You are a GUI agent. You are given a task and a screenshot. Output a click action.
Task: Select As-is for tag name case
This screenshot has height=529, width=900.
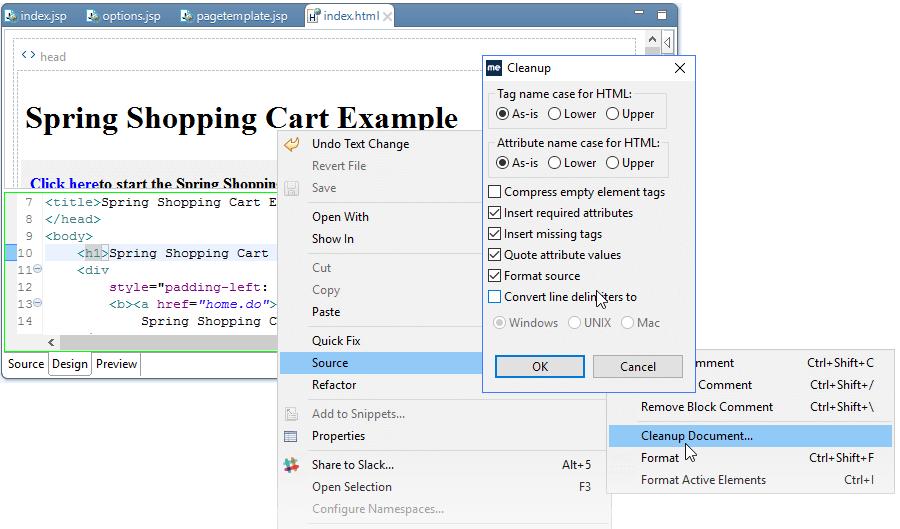[x=503, y=114]
